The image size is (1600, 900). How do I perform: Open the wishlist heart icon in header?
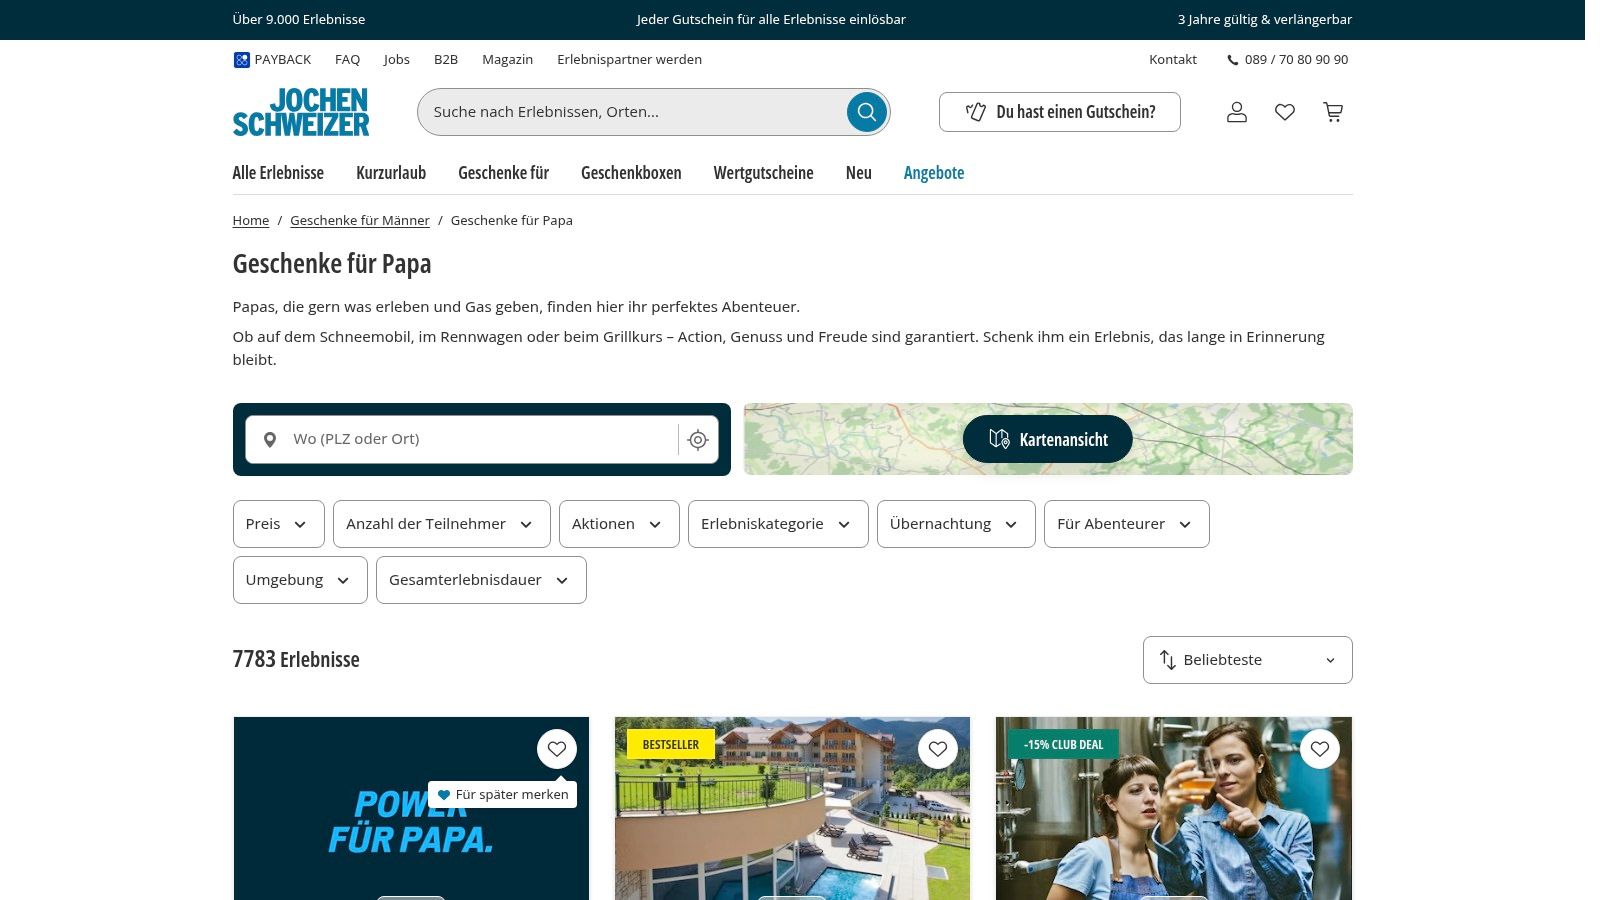[1285, 112]
